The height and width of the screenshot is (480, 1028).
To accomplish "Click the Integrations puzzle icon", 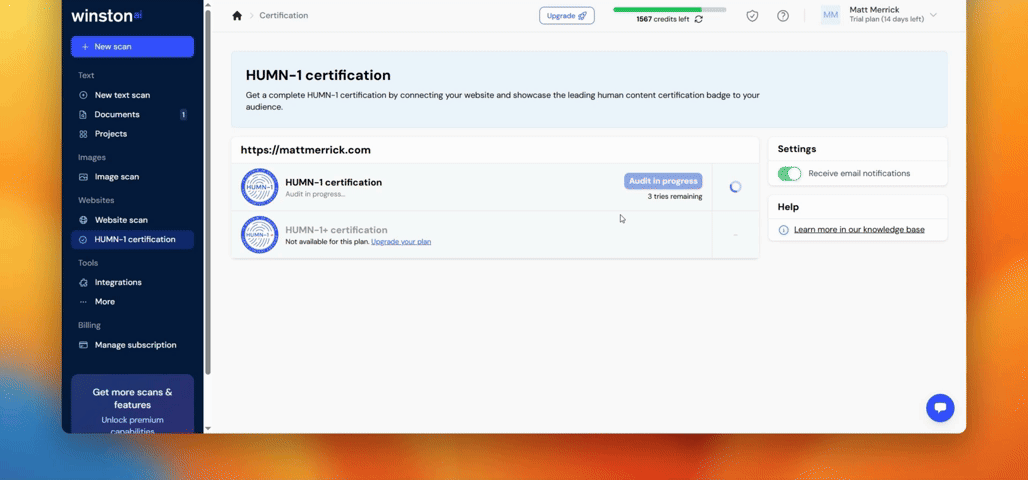I will pos(83,283).
